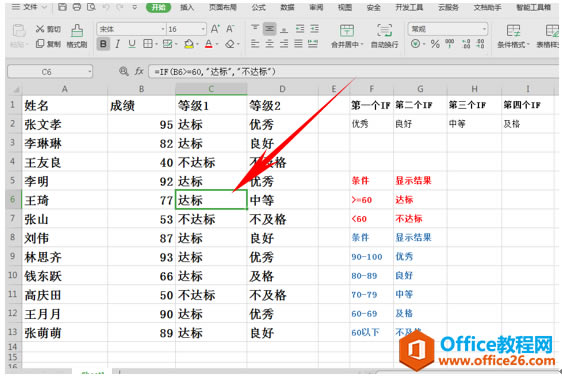Click the Save icon in quick toolbar
This screenshot has width=562, height=378.
pos(62,7)
